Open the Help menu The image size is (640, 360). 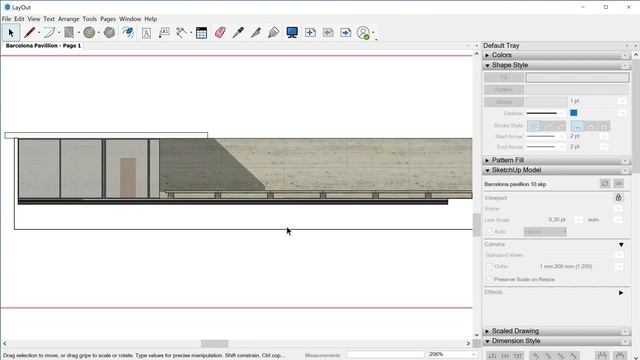(x=151, y=19)
